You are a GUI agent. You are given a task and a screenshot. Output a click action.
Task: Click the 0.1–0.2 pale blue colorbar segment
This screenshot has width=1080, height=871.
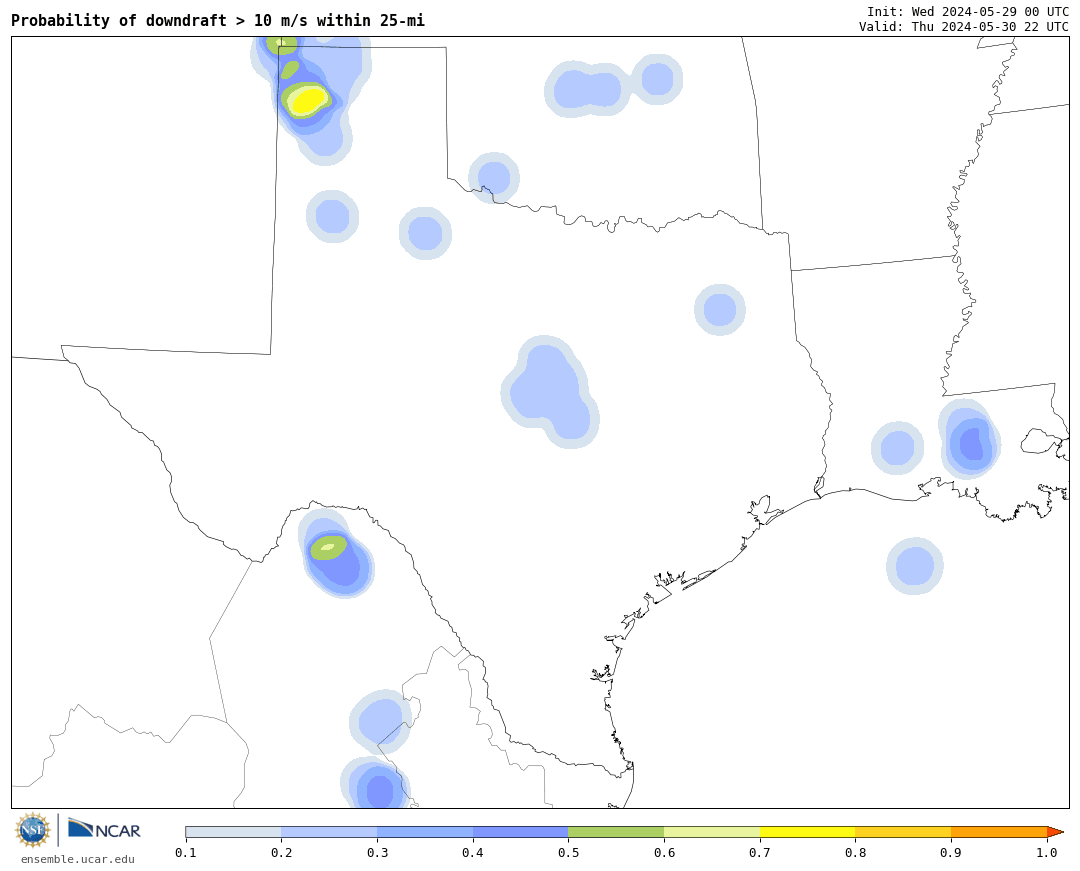[x=233, y=832]
